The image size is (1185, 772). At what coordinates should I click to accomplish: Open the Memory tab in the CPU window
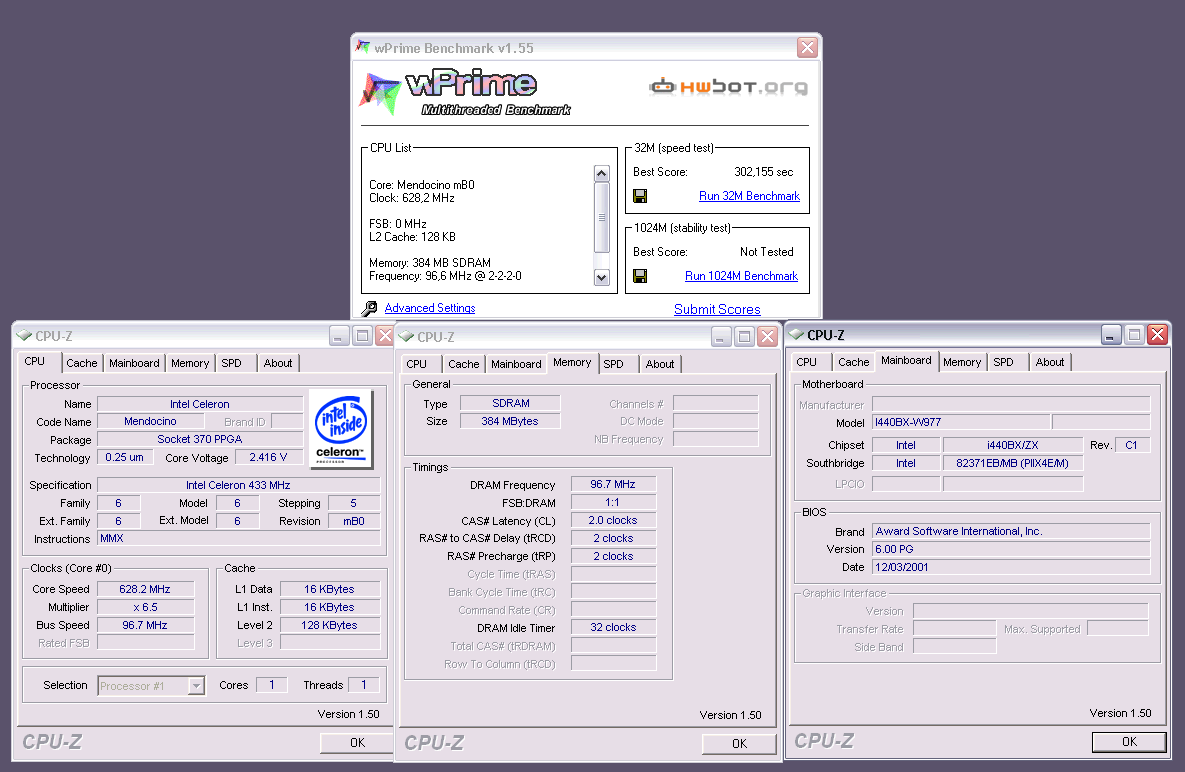tap(190, 363)
